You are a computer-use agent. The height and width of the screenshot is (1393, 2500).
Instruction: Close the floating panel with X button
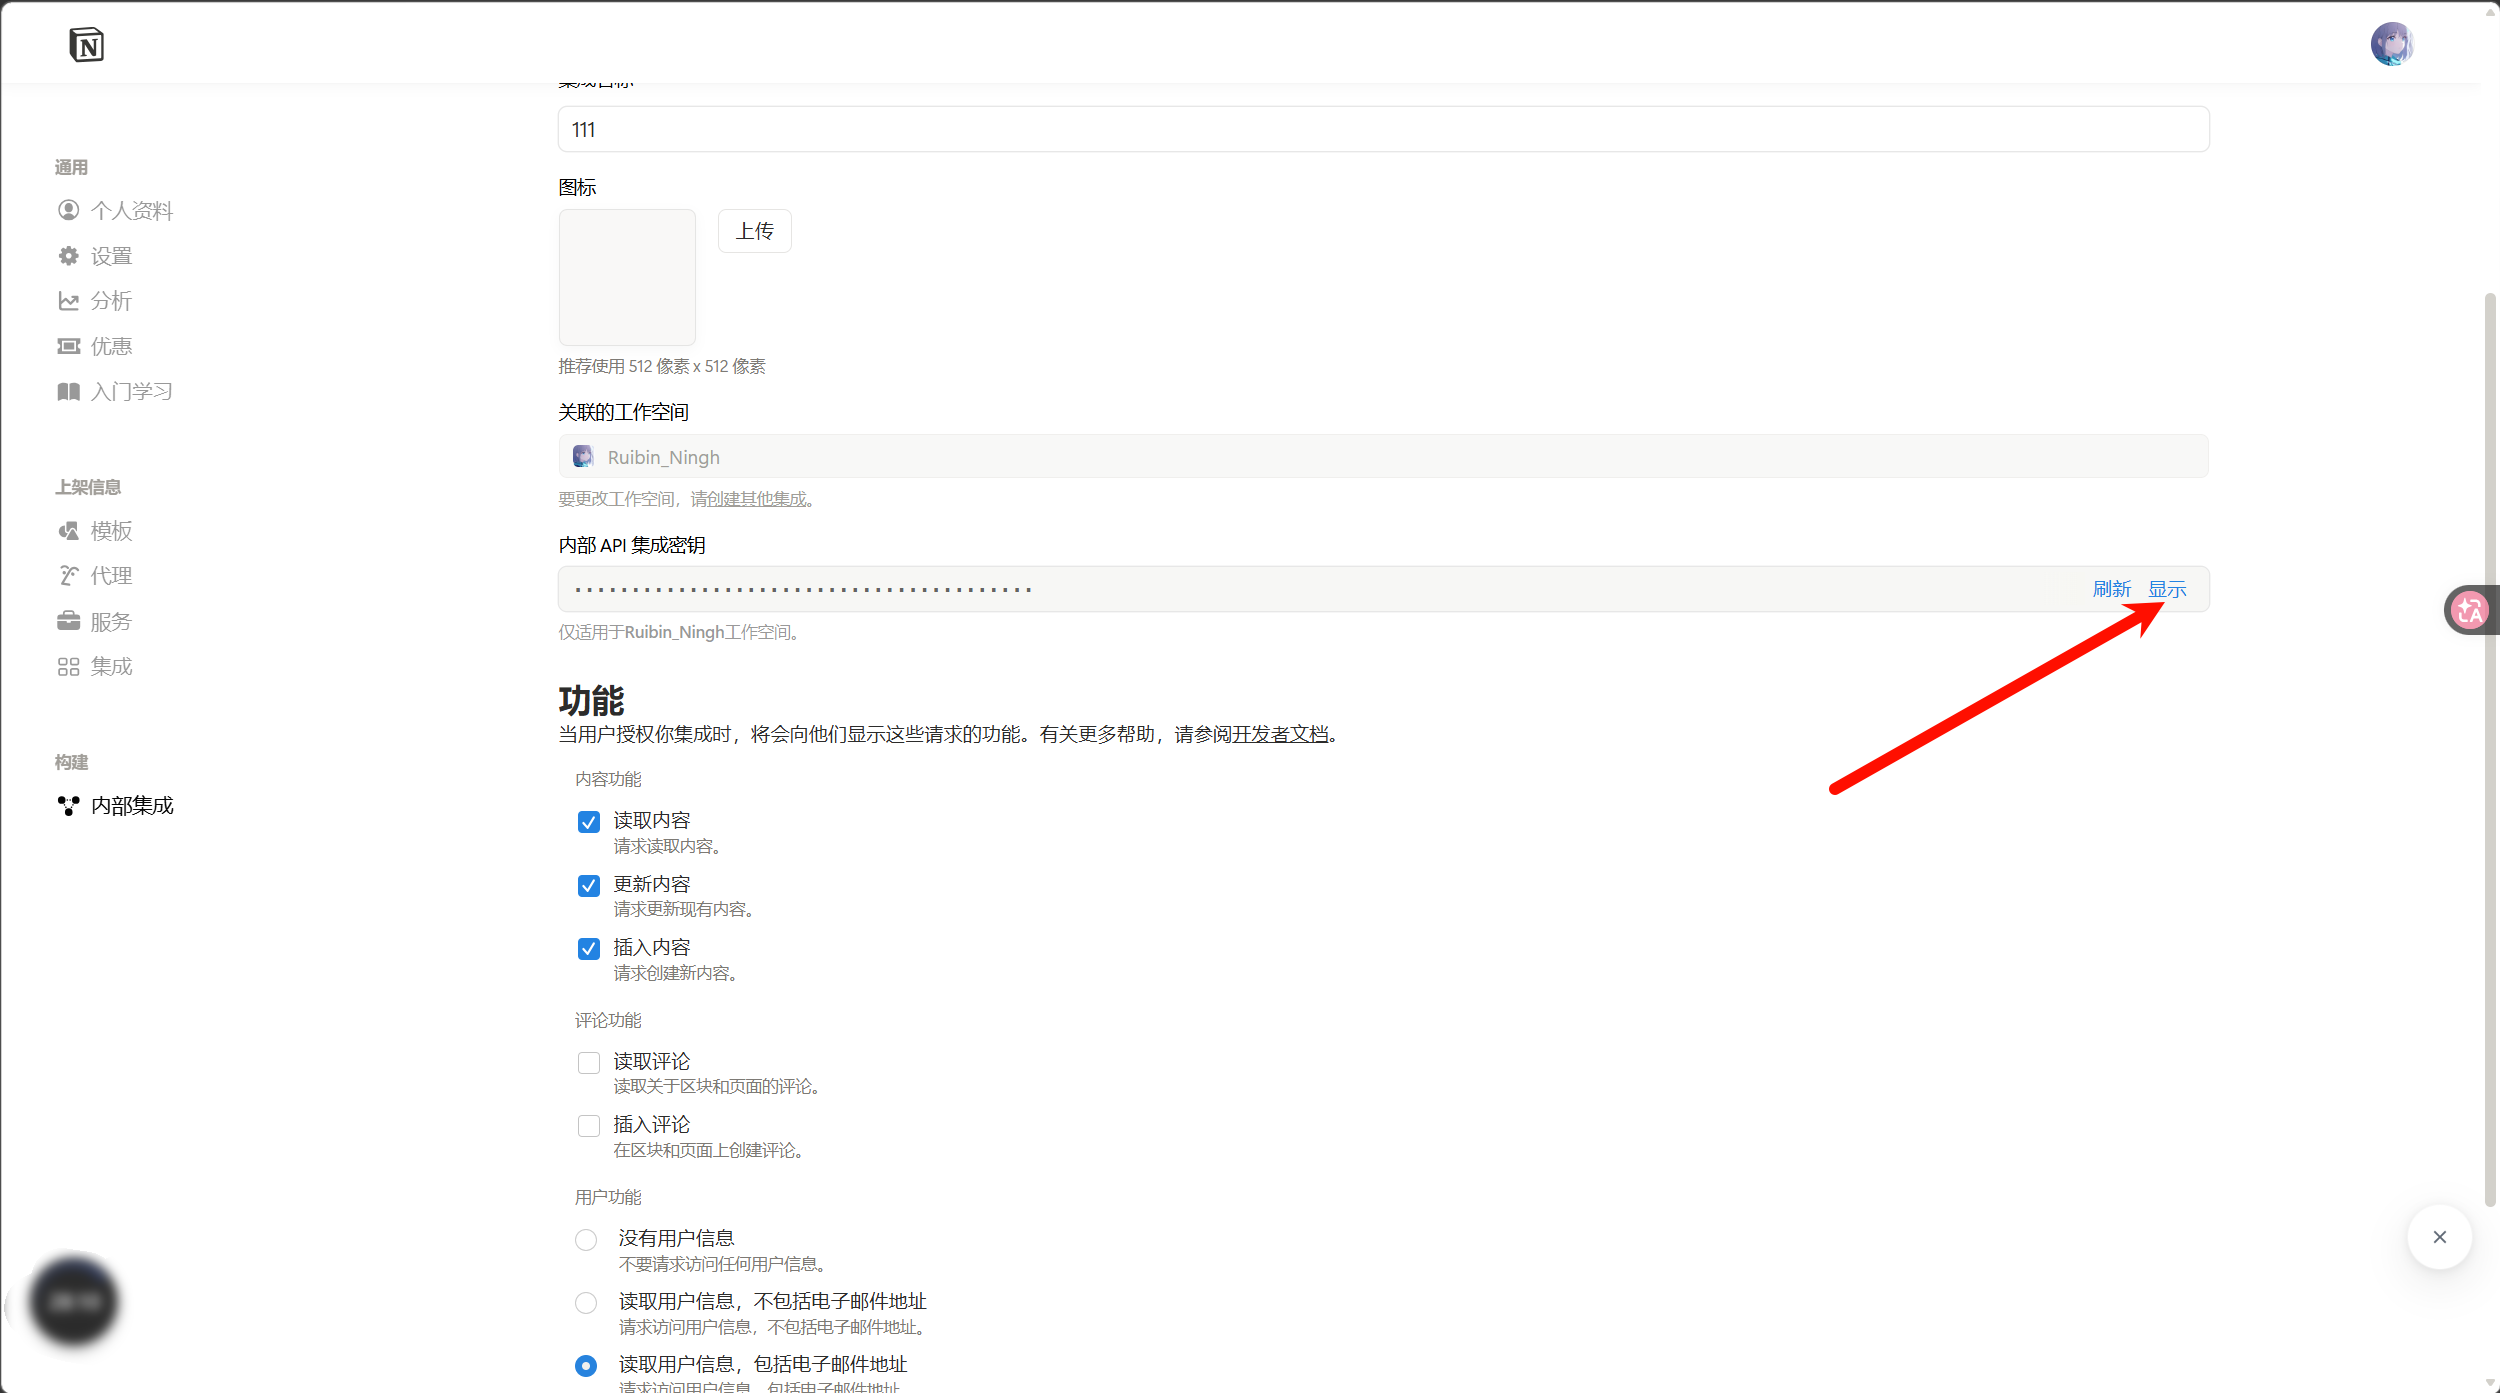[x=2439, y=1237]
